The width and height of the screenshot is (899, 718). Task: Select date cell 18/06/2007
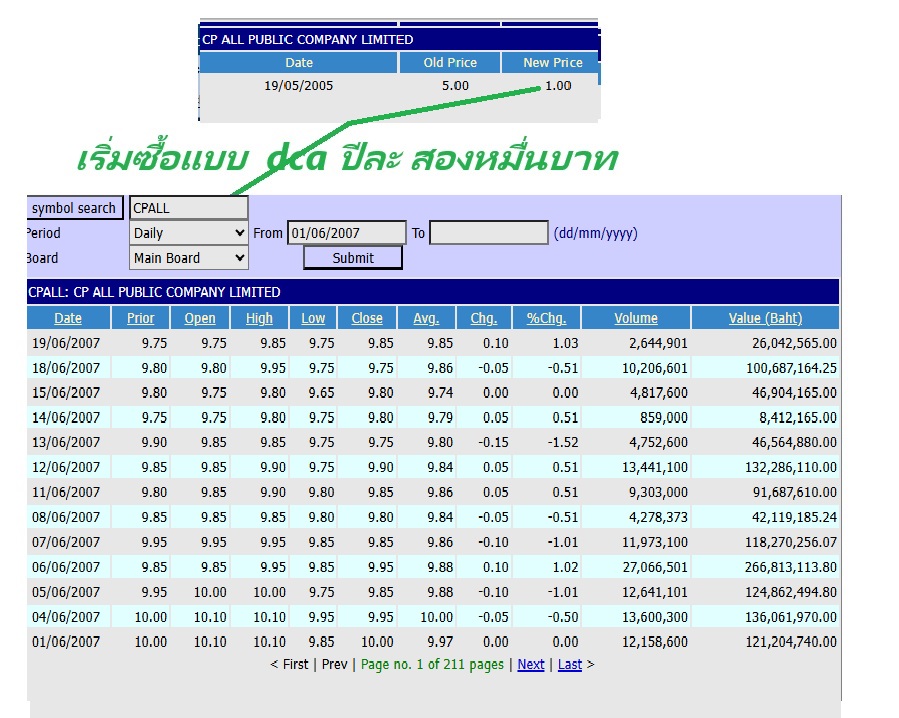[x=66, y=368]
